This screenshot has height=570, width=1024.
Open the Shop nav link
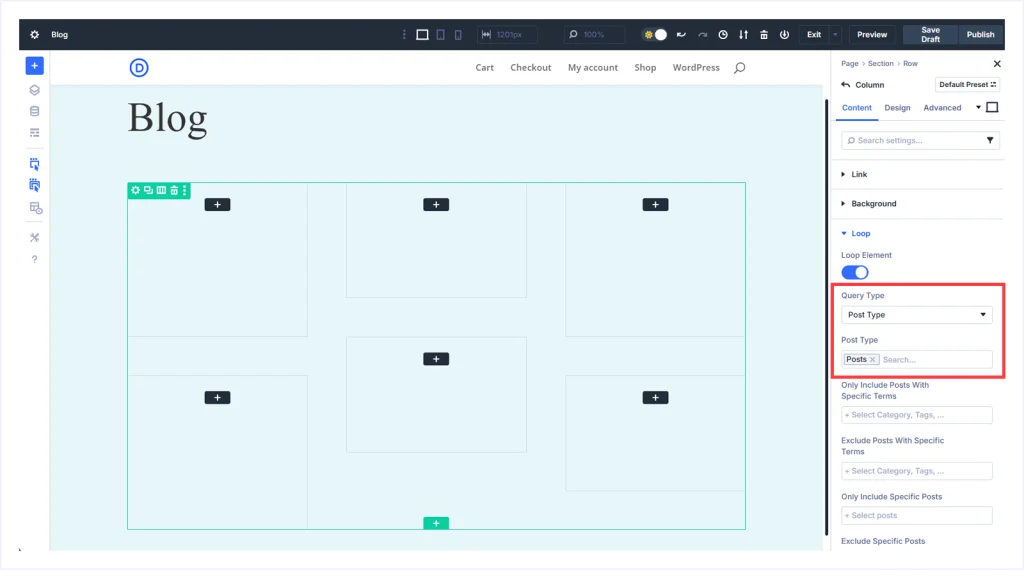645,67
